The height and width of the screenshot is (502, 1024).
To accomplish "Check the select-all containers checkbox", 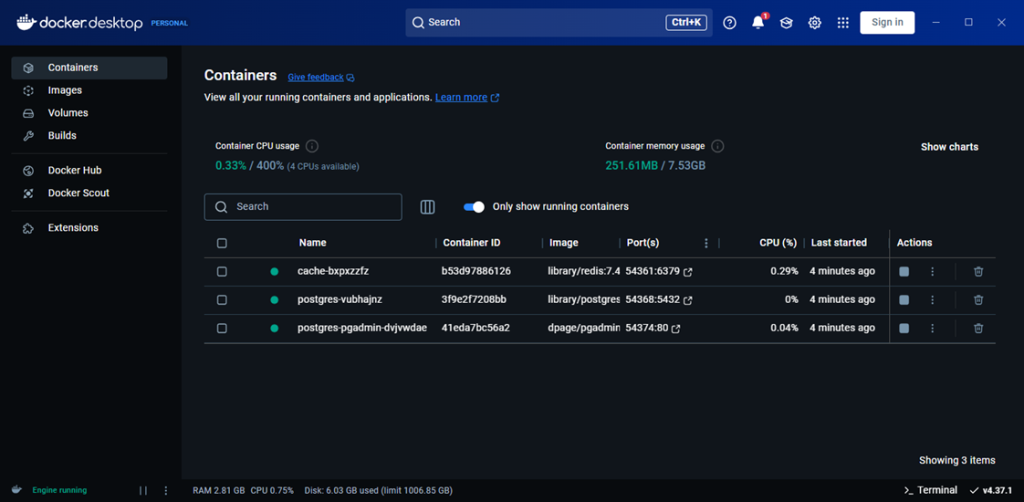I will [x=222, y=243].
